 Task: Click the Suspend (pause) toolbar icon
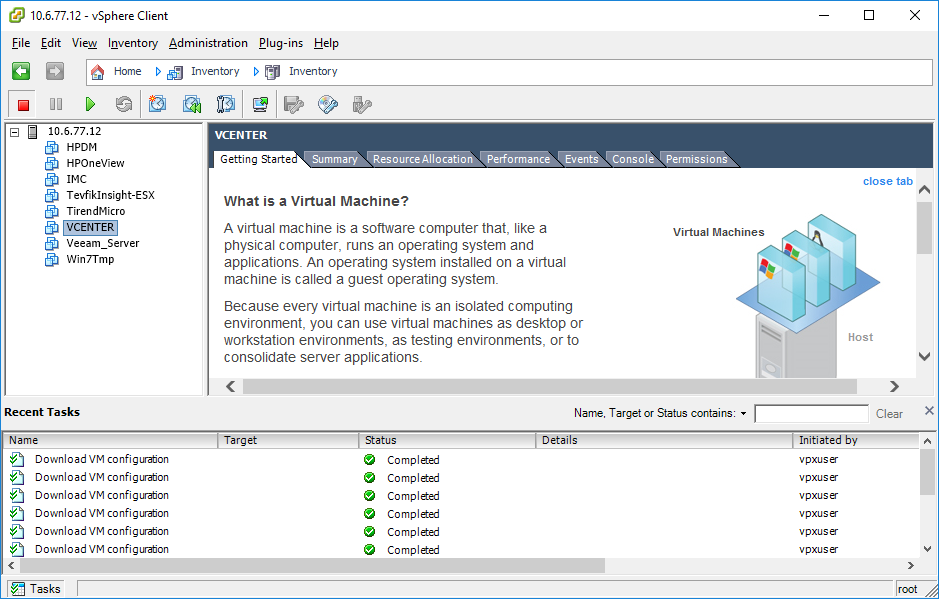tap(56, 105)
